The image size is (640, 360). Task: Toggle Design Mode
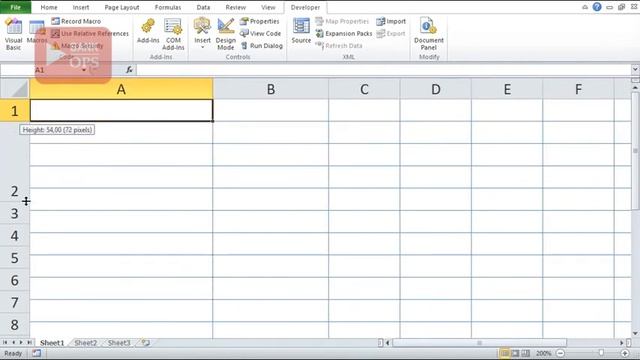[x=226, y=34]
